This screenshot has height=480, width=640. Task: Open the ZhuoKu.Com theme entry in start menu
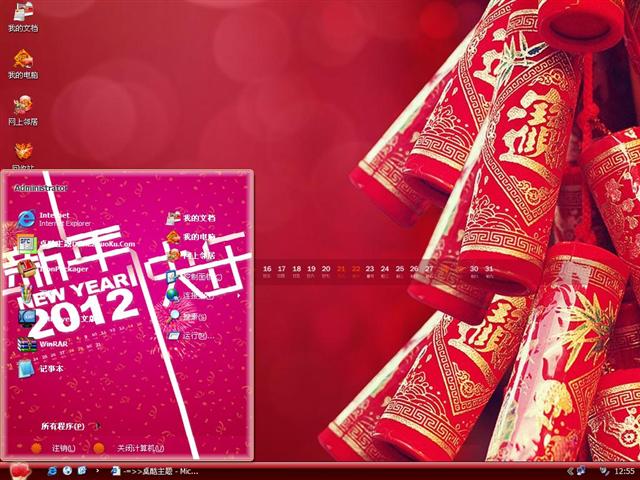(77, 244)
